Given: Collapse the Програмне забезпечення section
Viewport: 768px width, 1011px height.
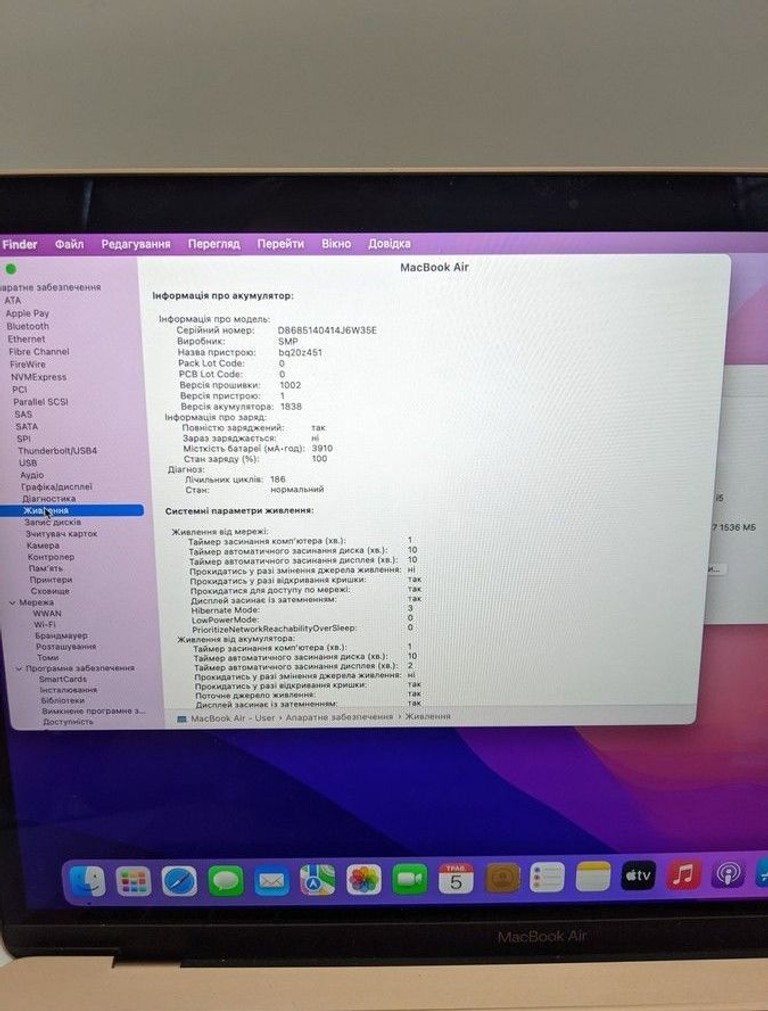Looking at the screenshot, I should coord(19,669).
